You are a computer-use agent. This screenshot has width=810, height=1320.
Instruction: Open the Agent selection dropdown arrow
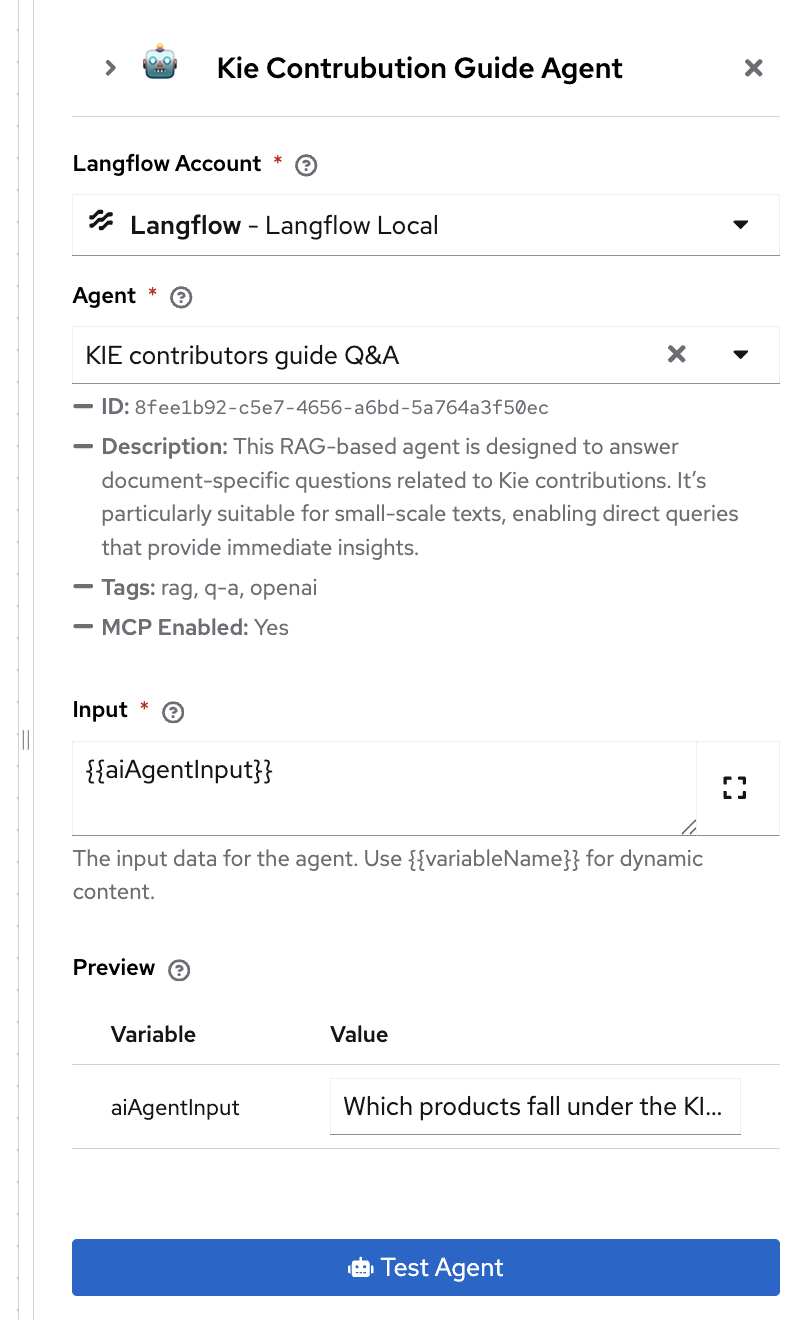click(741, 354)
